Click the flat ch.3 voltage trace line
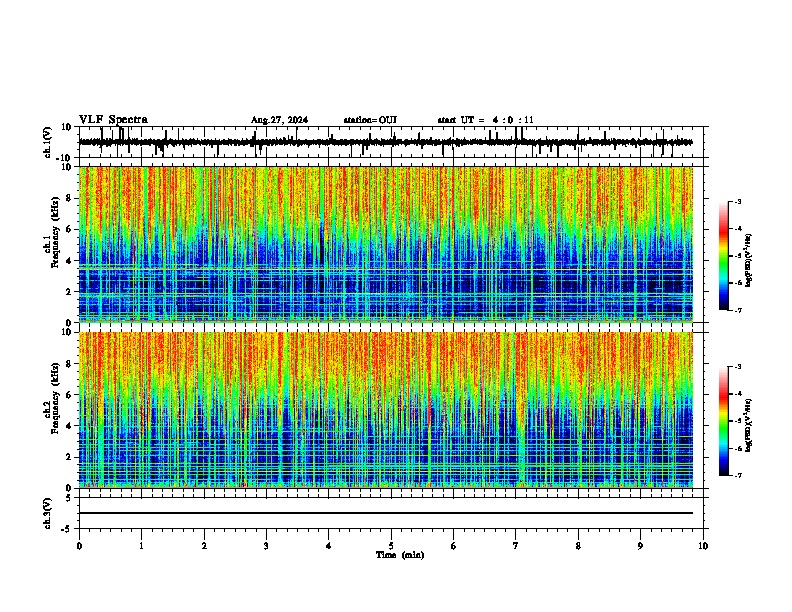The image size is (792, 612). [386, 513]
